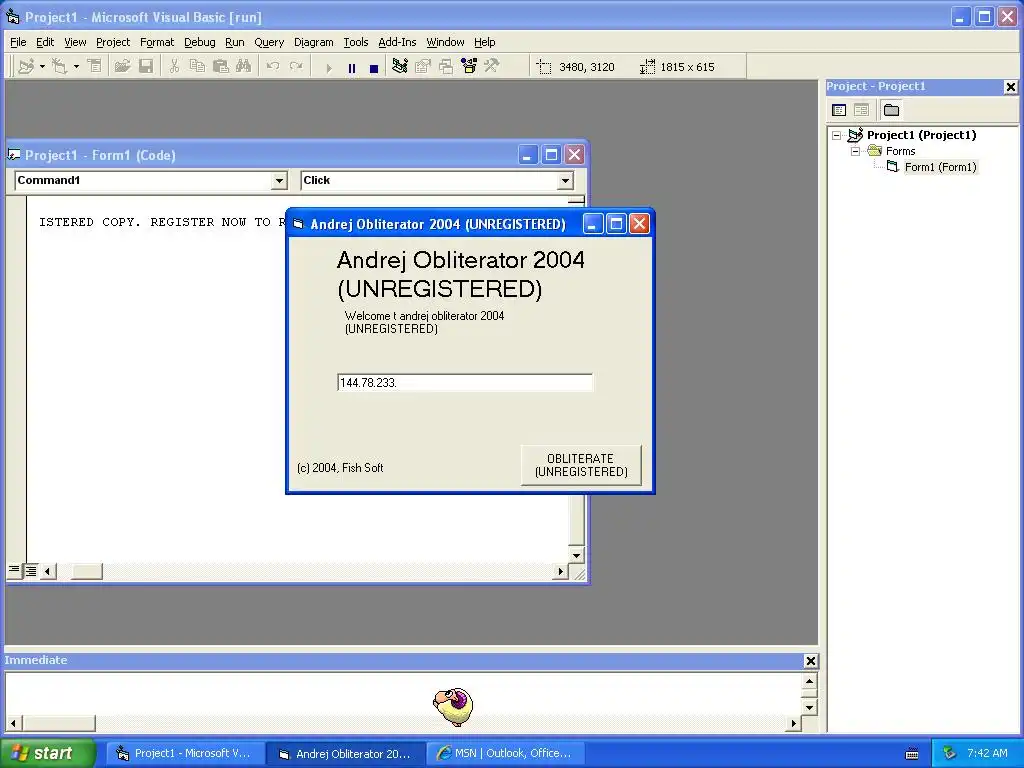Switch to Project1 - Microsoft V... taskbar button
This screenshot has width=1024, height=768.
click(185, 754)
